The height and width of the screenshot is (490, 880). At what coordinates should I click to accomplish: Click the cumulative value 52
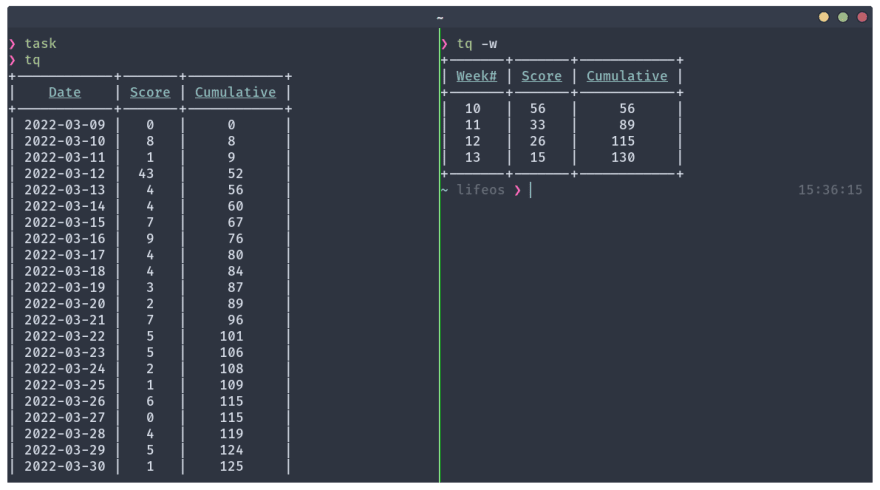pos(235,174)
